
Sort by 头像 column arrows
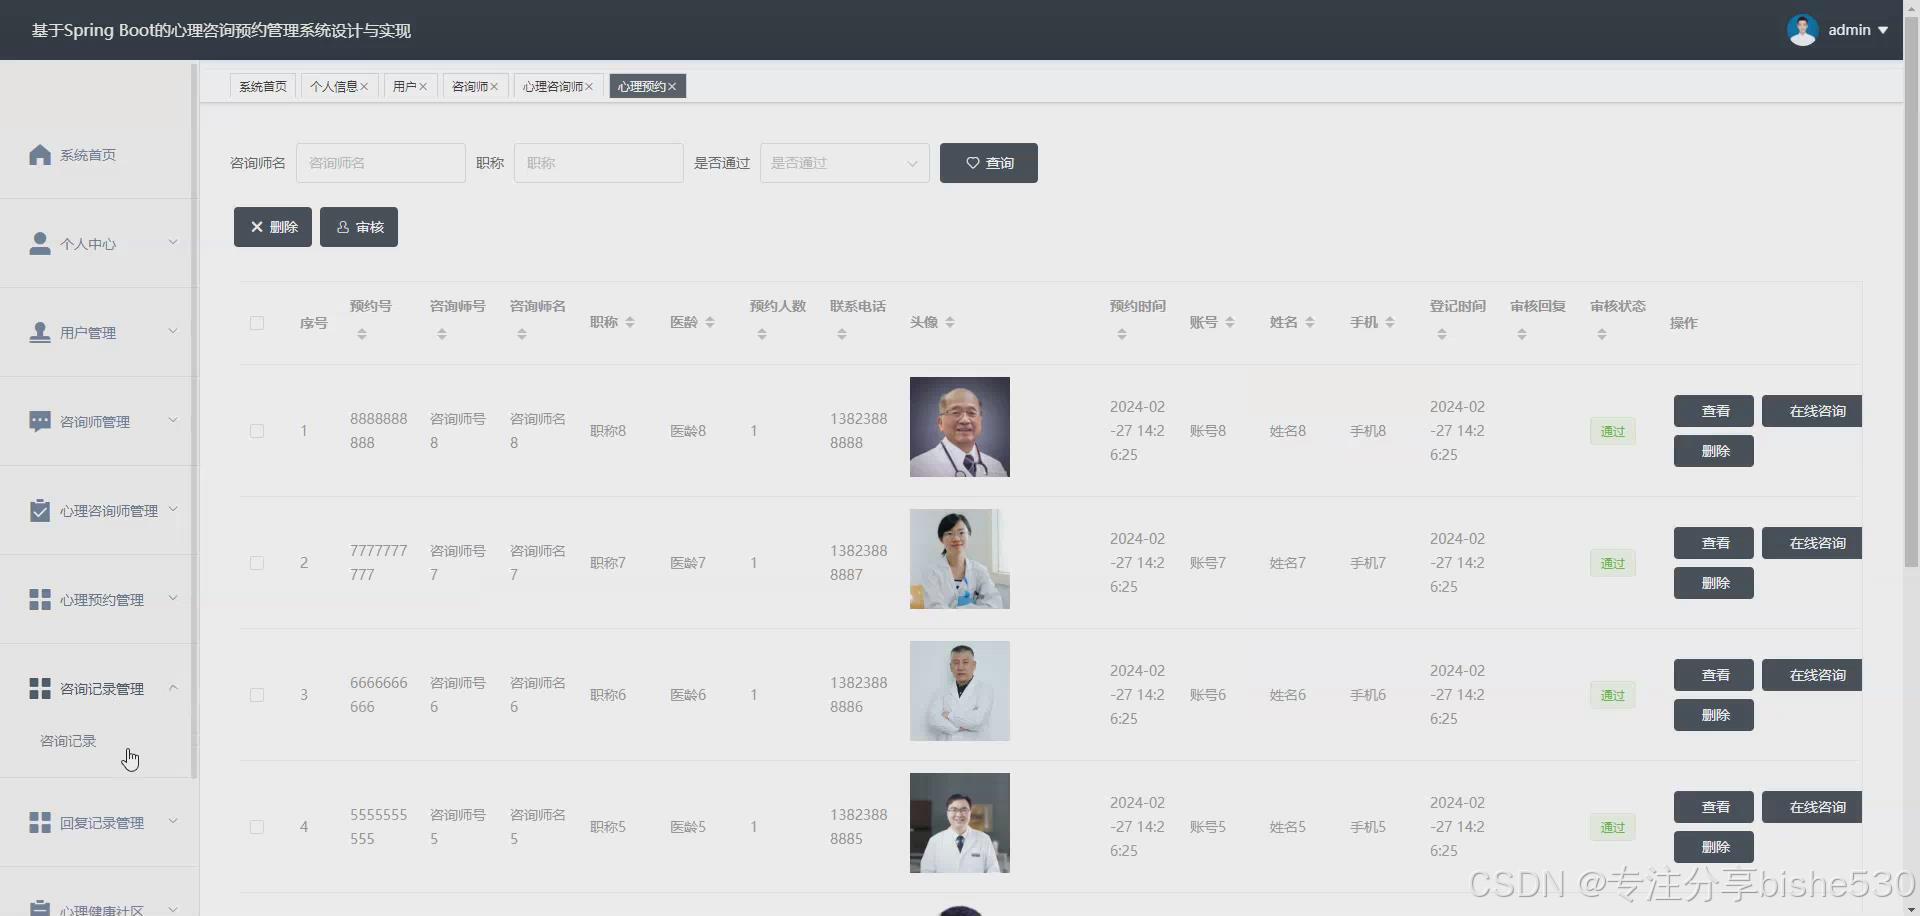point(950,322)
